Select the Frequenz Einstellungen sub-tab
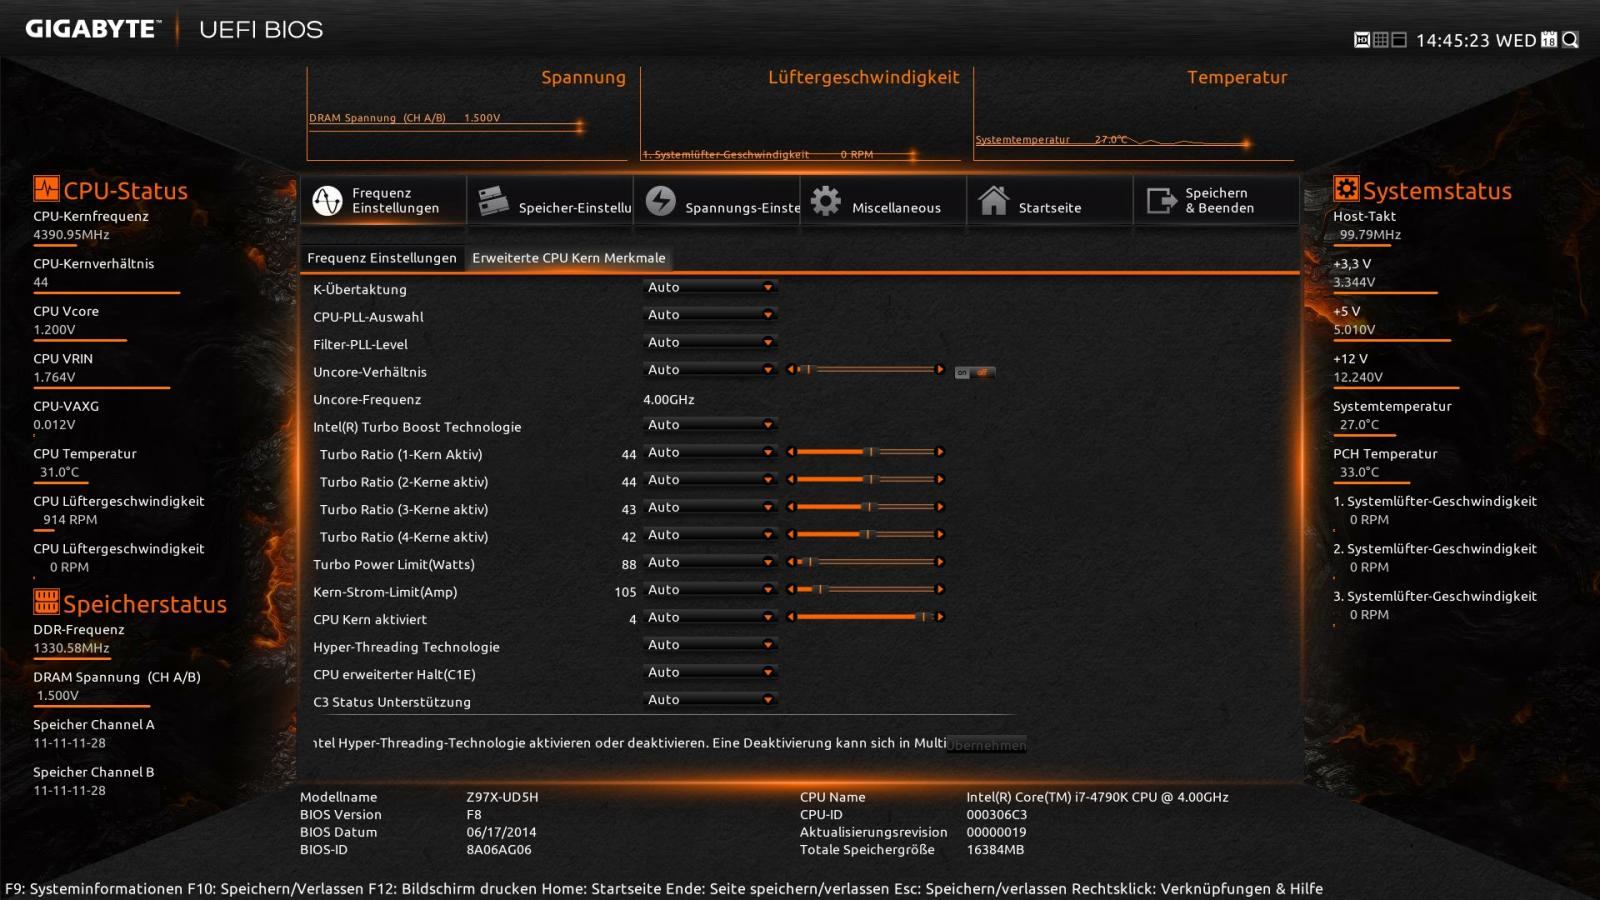This screenshot has width=1600, height=900. coord(382,258)
